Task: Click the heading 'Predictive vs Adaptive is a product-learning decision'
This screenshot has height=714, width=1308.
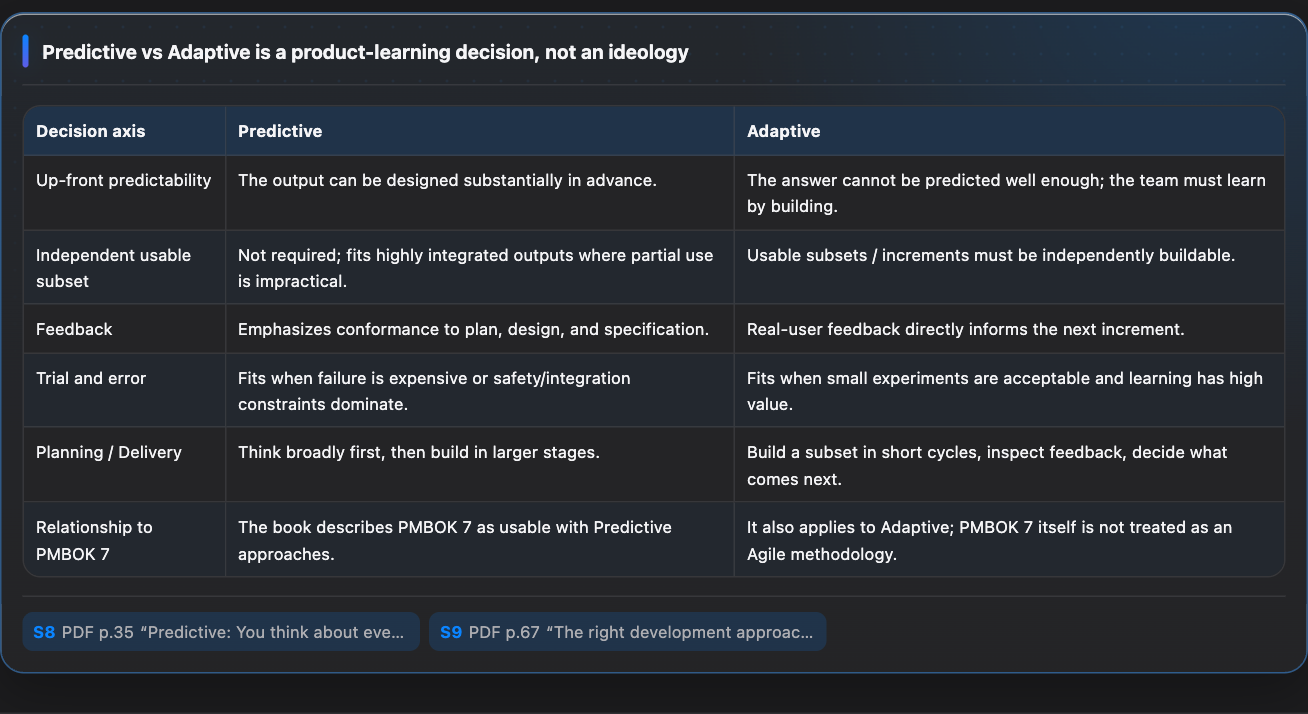Action: point(365,52)
